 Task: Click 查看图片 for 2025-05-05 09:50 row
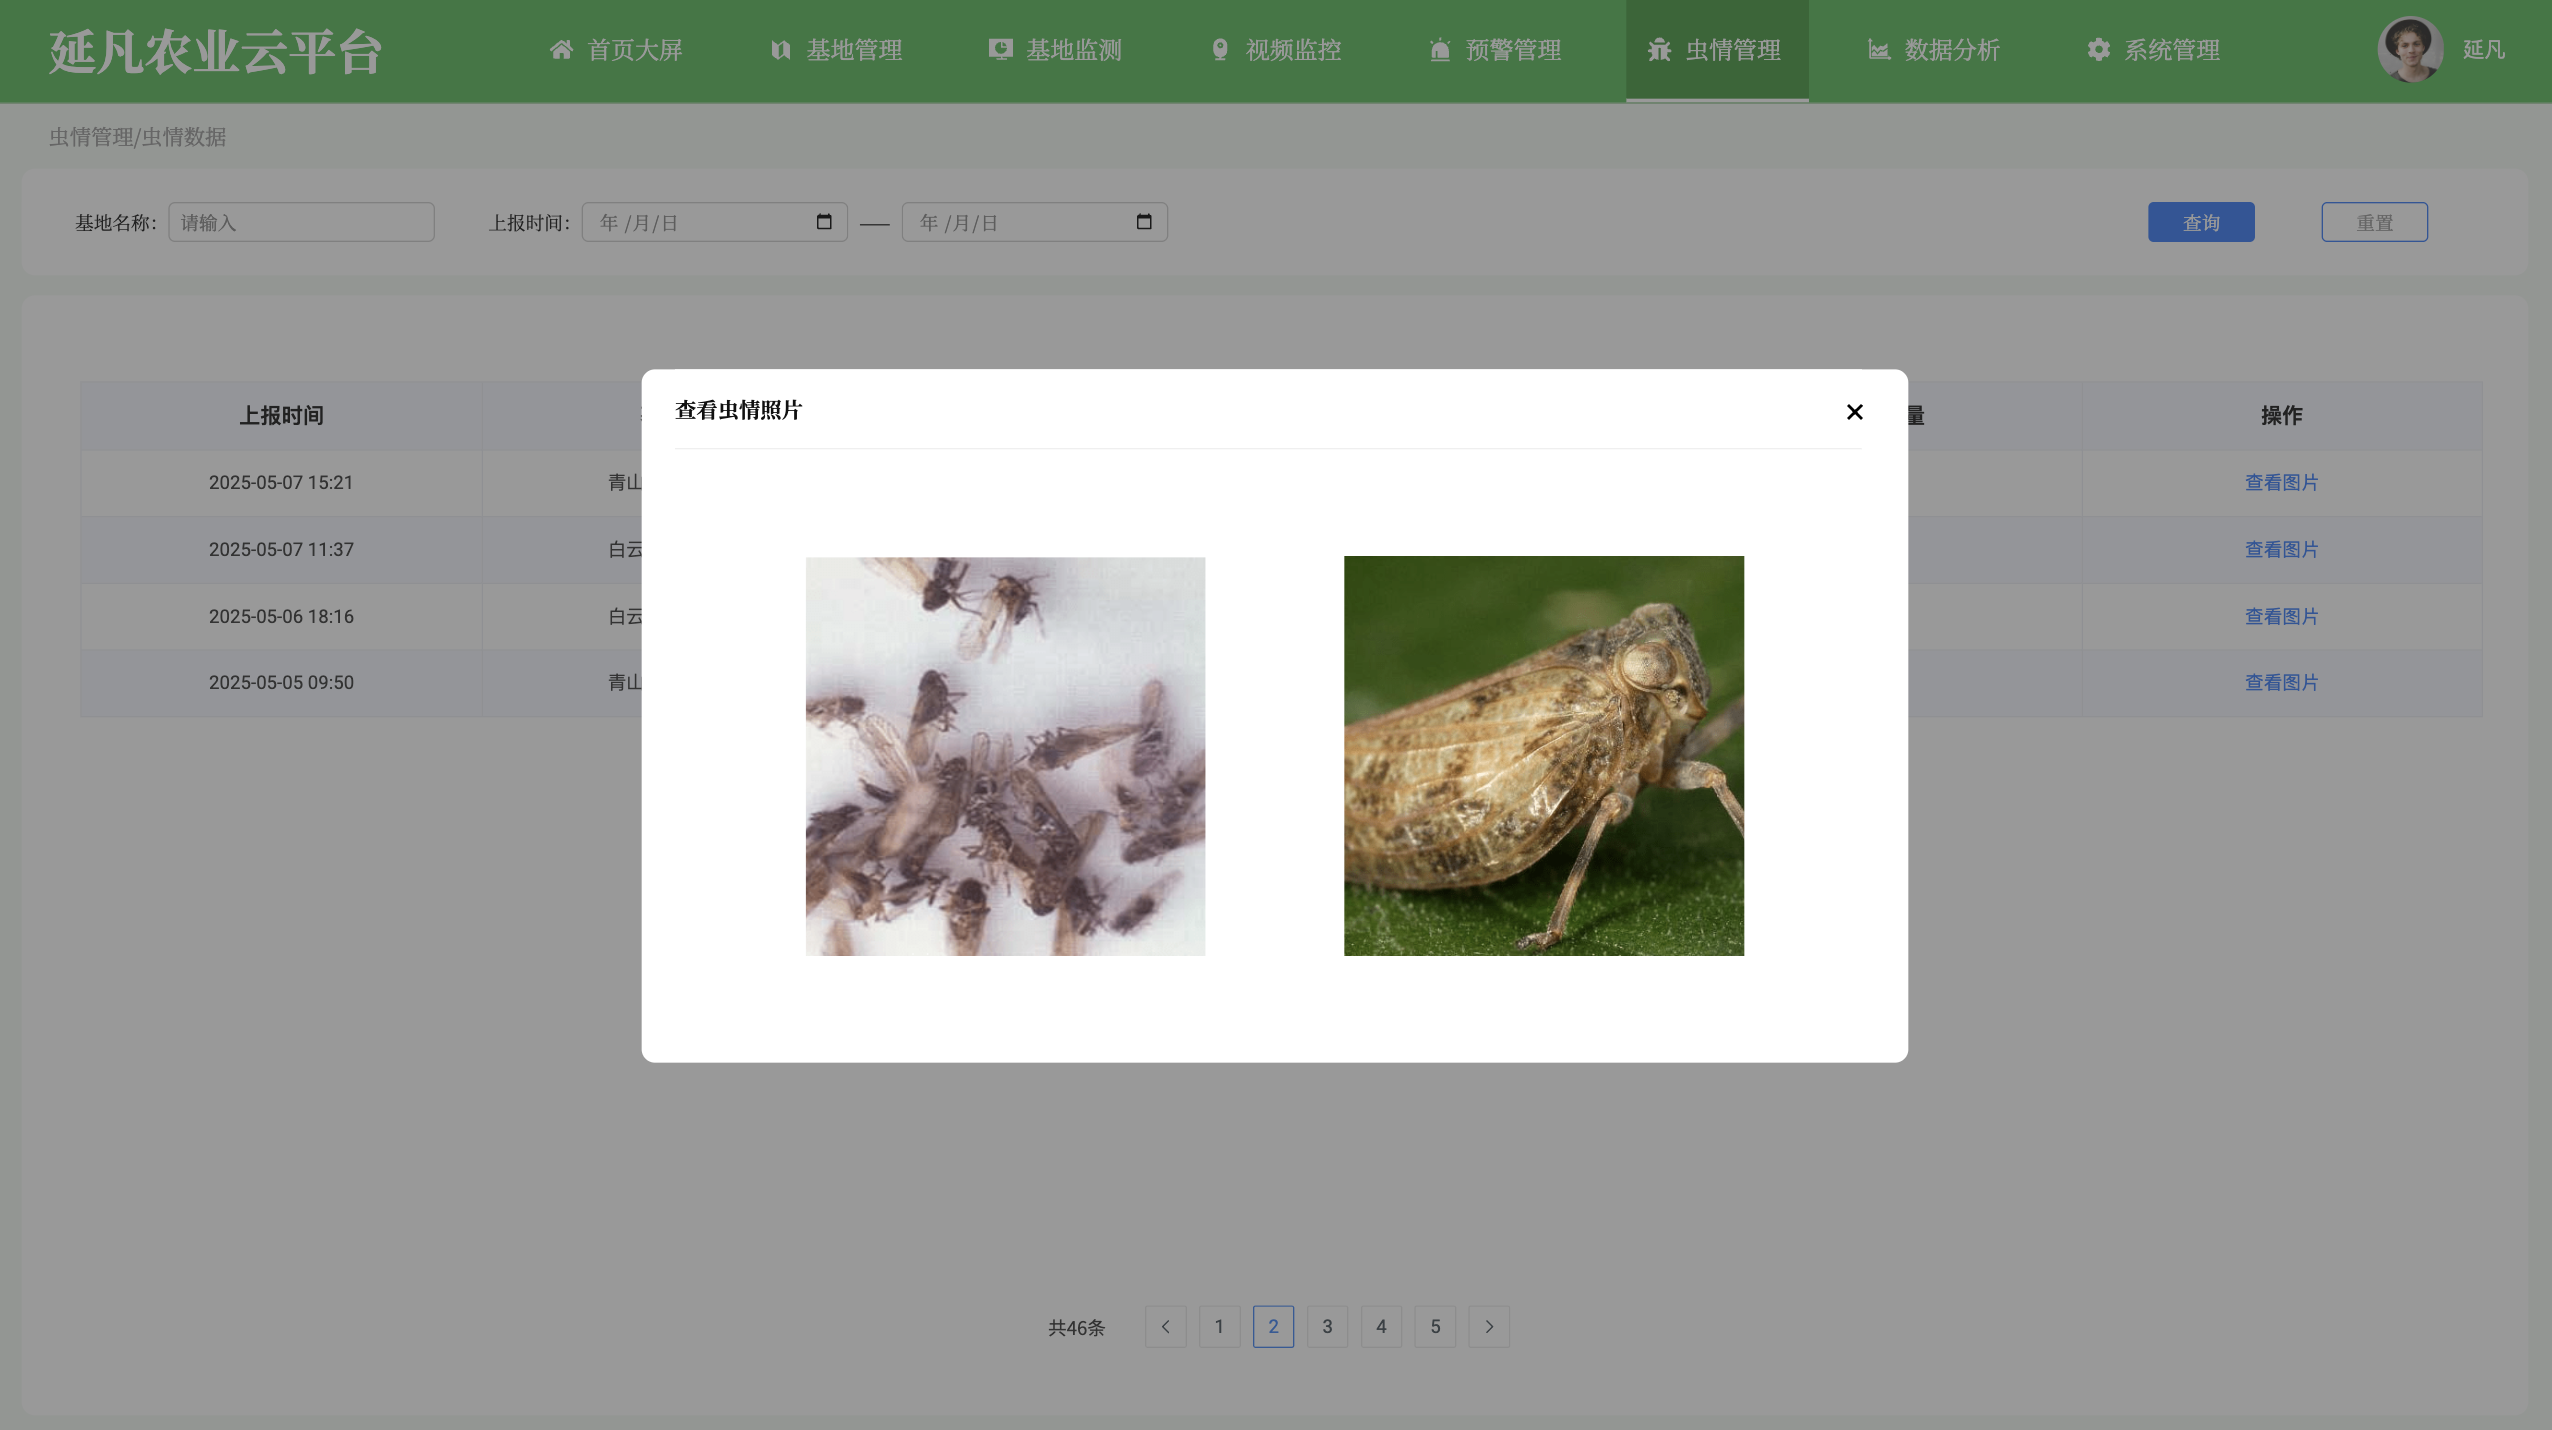pyautogui.click(x=2281, y=683)
